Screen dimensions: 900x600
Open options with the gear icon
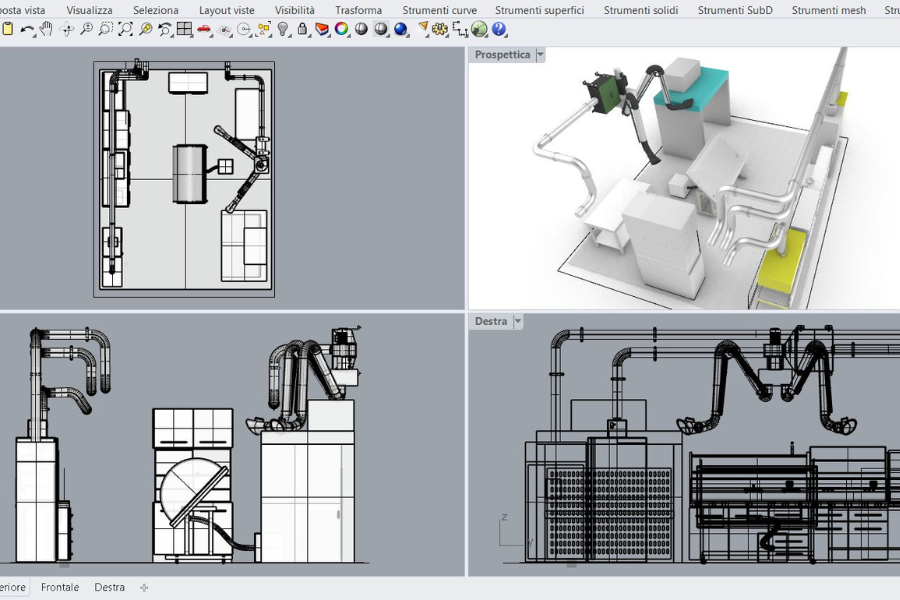coord(440,29)
